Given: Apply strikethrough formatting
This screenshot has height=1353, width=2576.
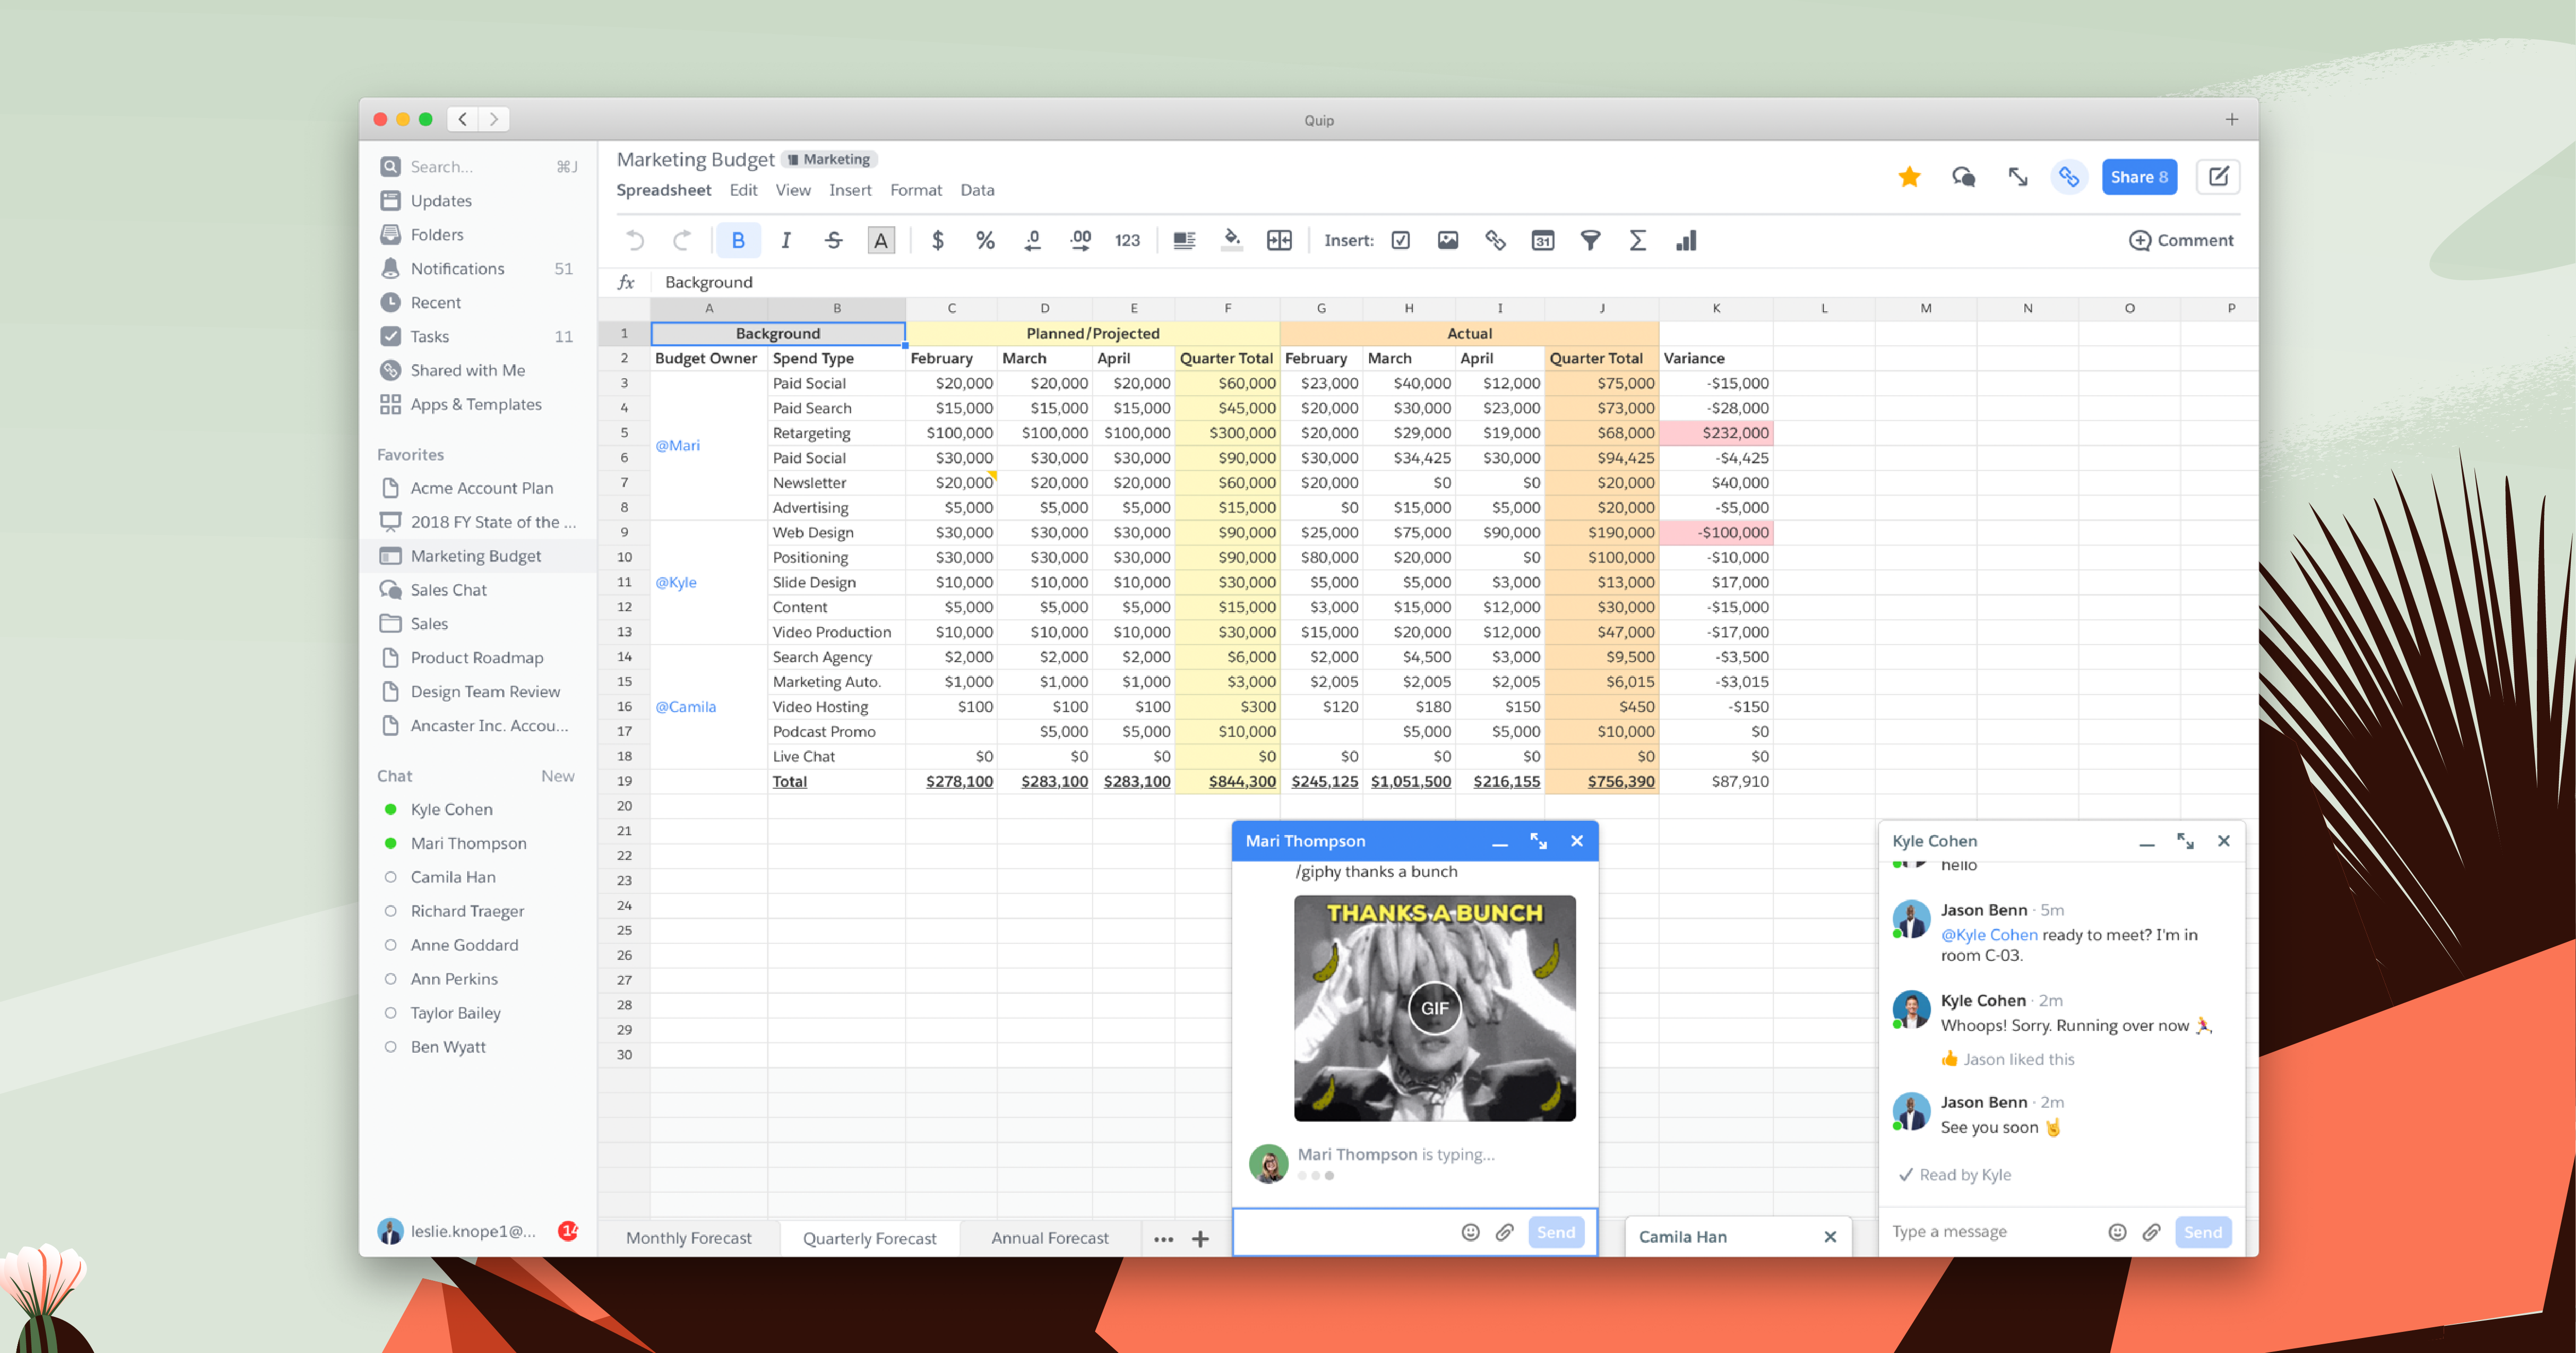Looking at the screenshot, I should pos(833,240).
